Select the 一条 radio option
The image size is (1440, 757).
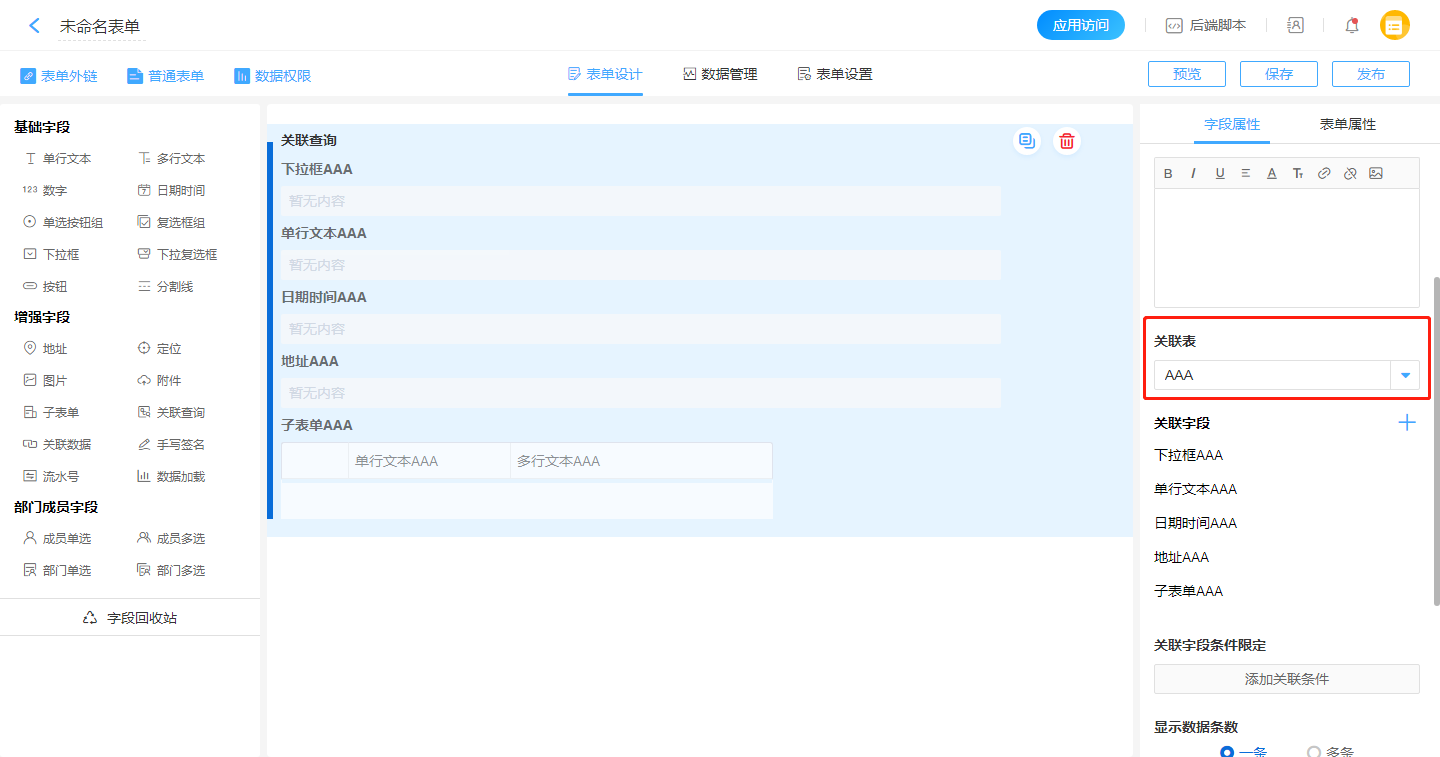click(x=1227, y=752)
